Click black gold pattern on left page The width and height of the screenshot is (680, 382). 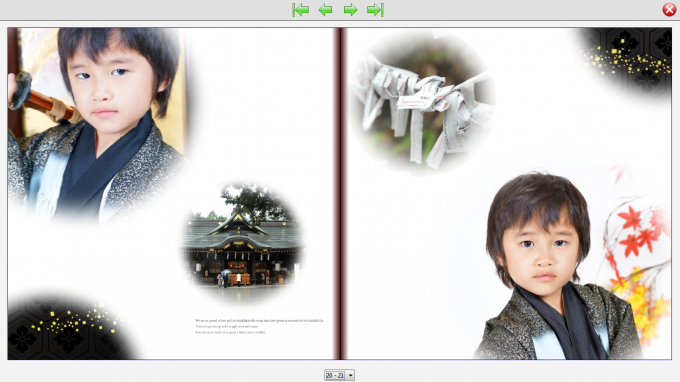tap(65, 326)
